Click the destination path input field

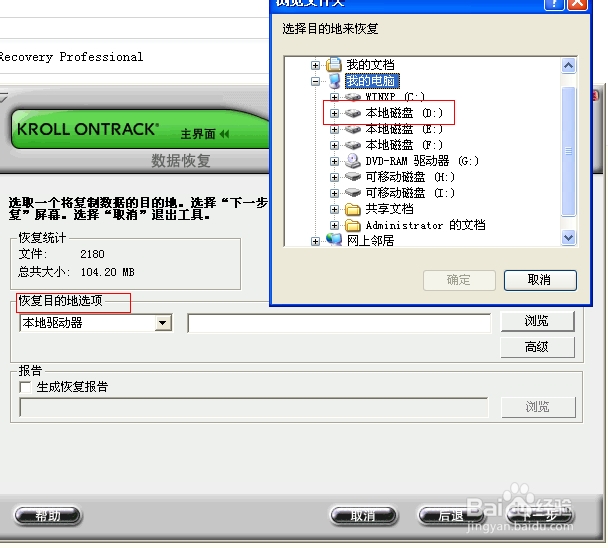click(x=339, y=323)
